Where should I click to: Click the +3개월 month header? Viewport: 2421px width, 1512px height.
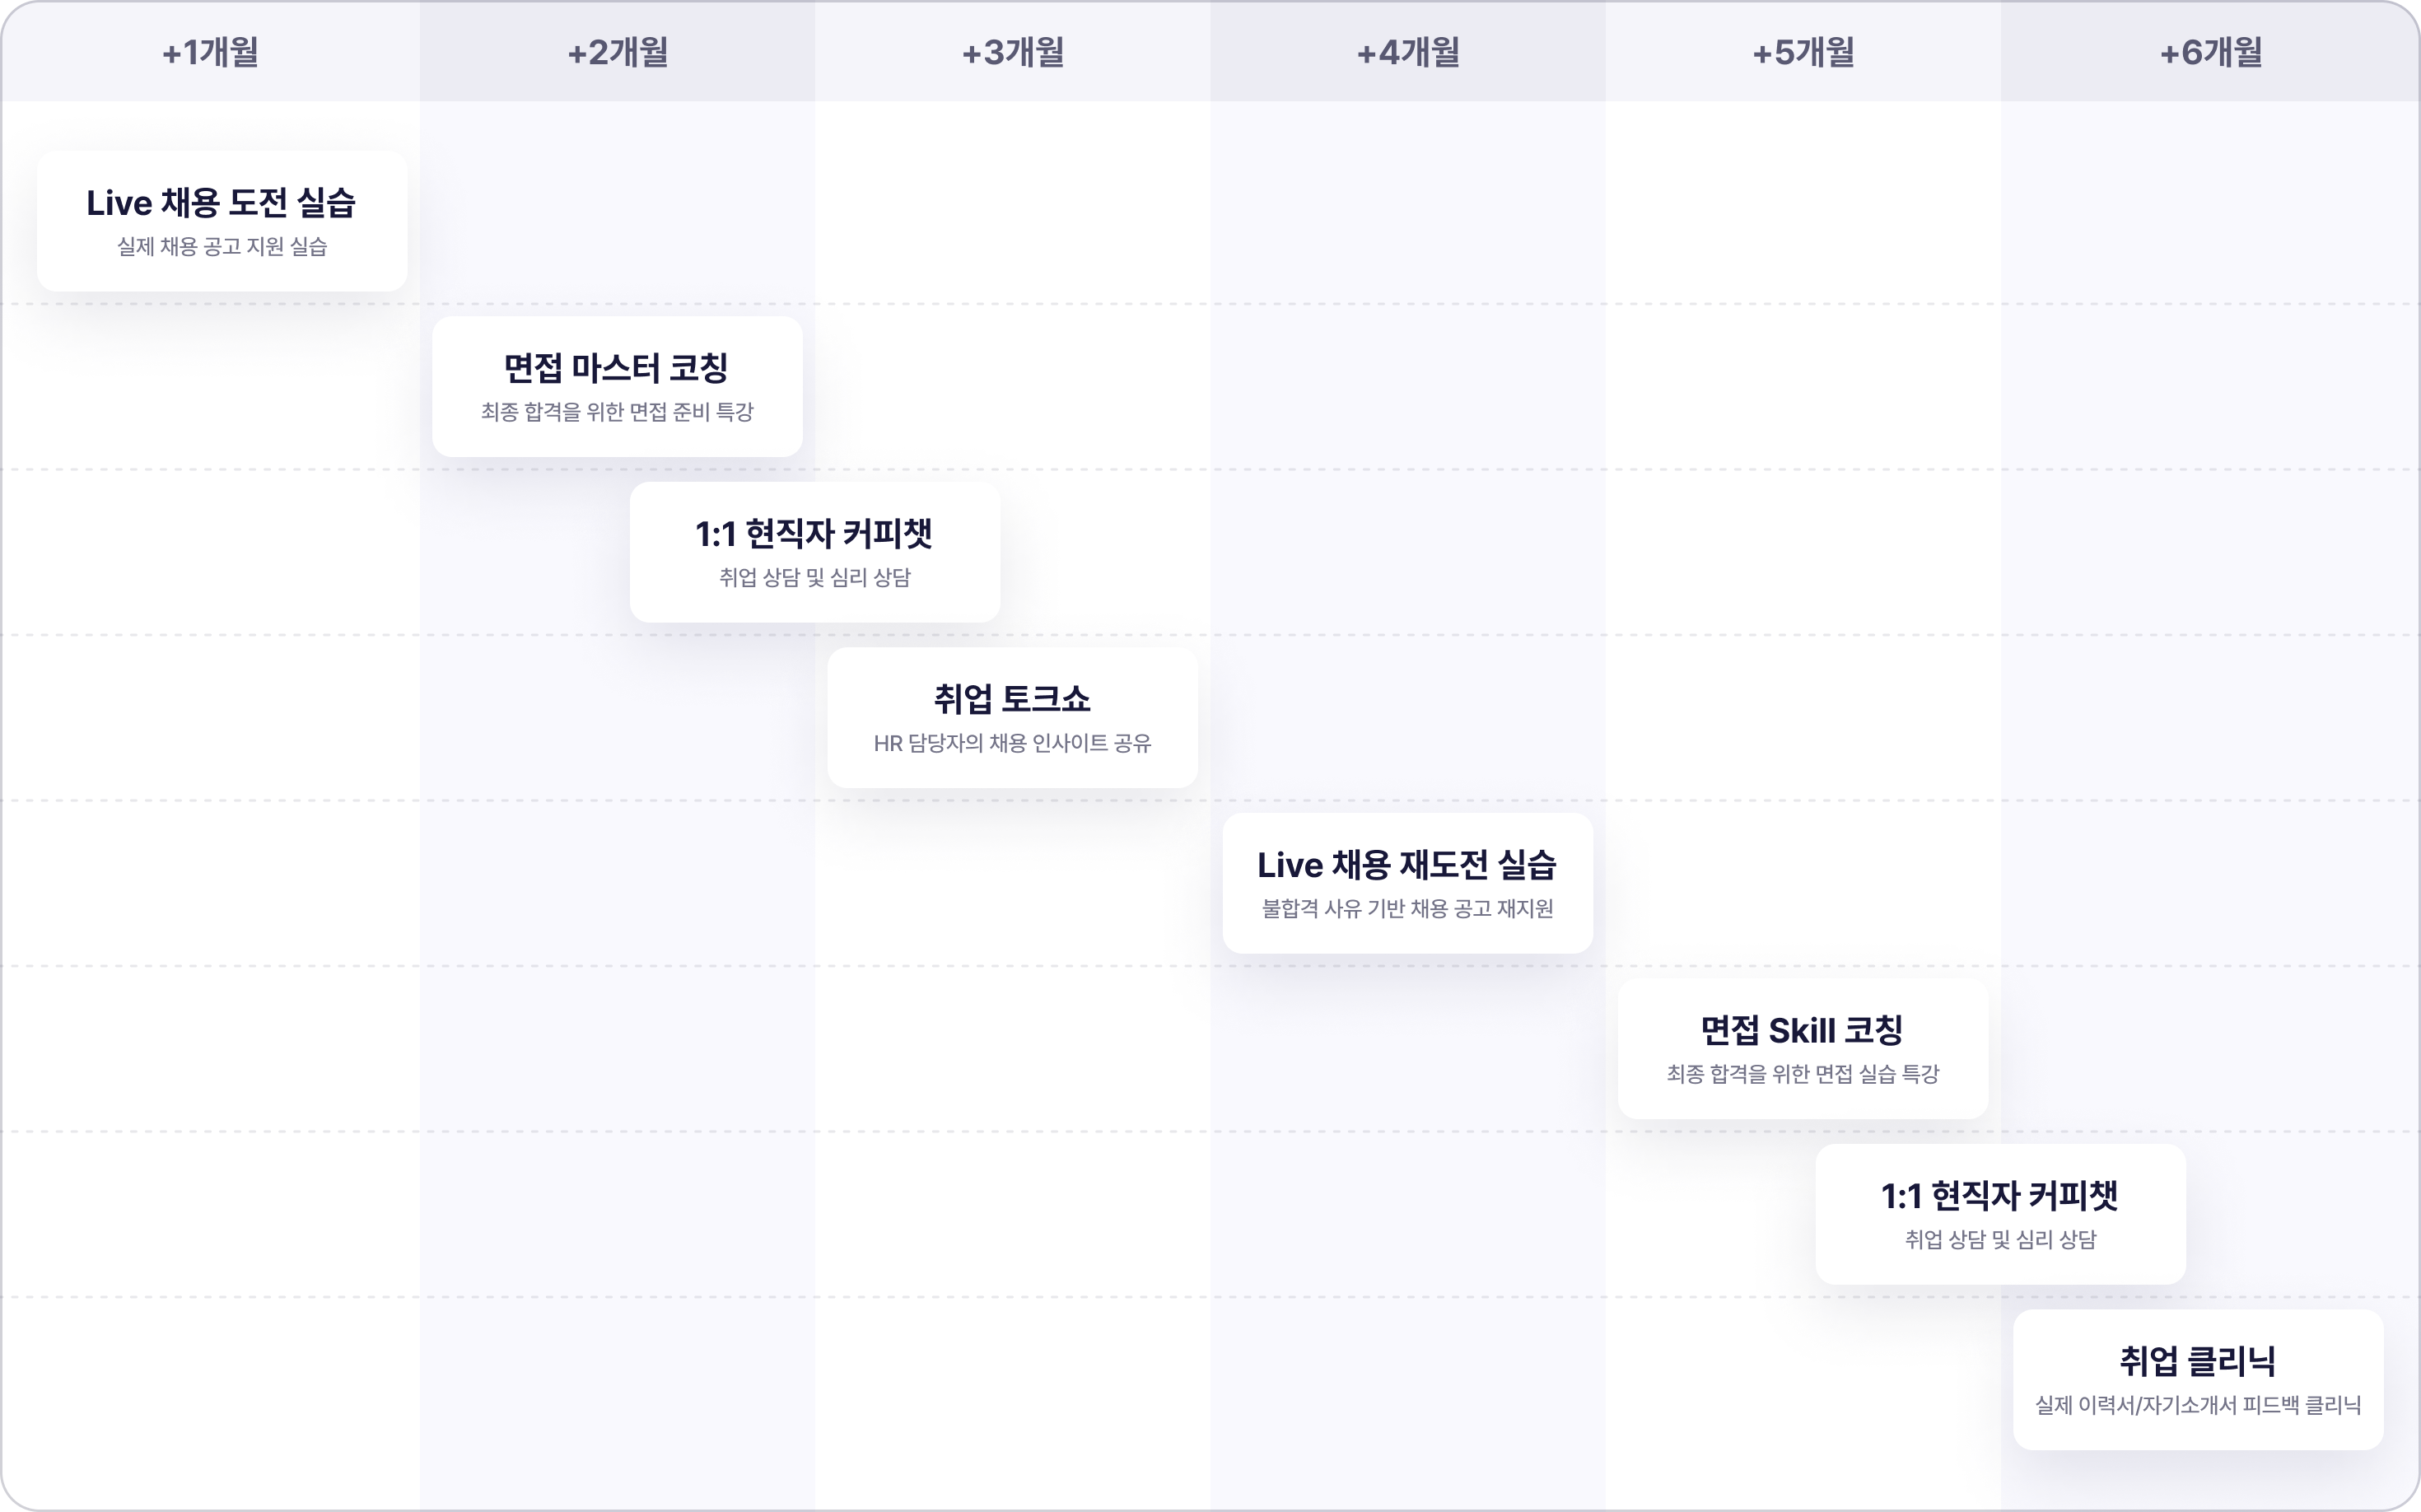pyautogui.click(x=1012, y=52)
